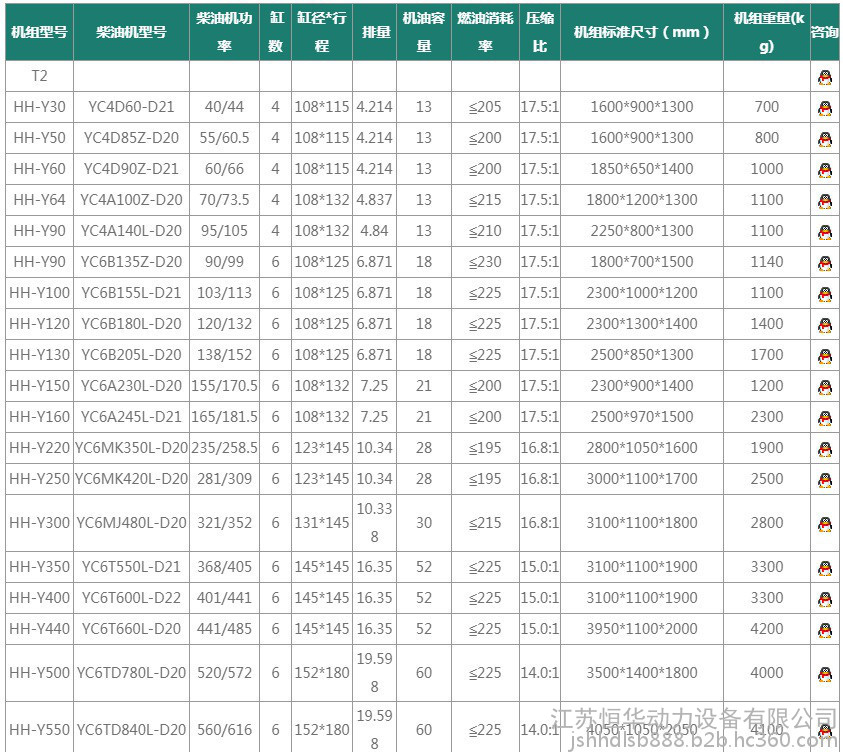Select weight value 2800
The height and width of the screenshot is (752, 843).
767,523
